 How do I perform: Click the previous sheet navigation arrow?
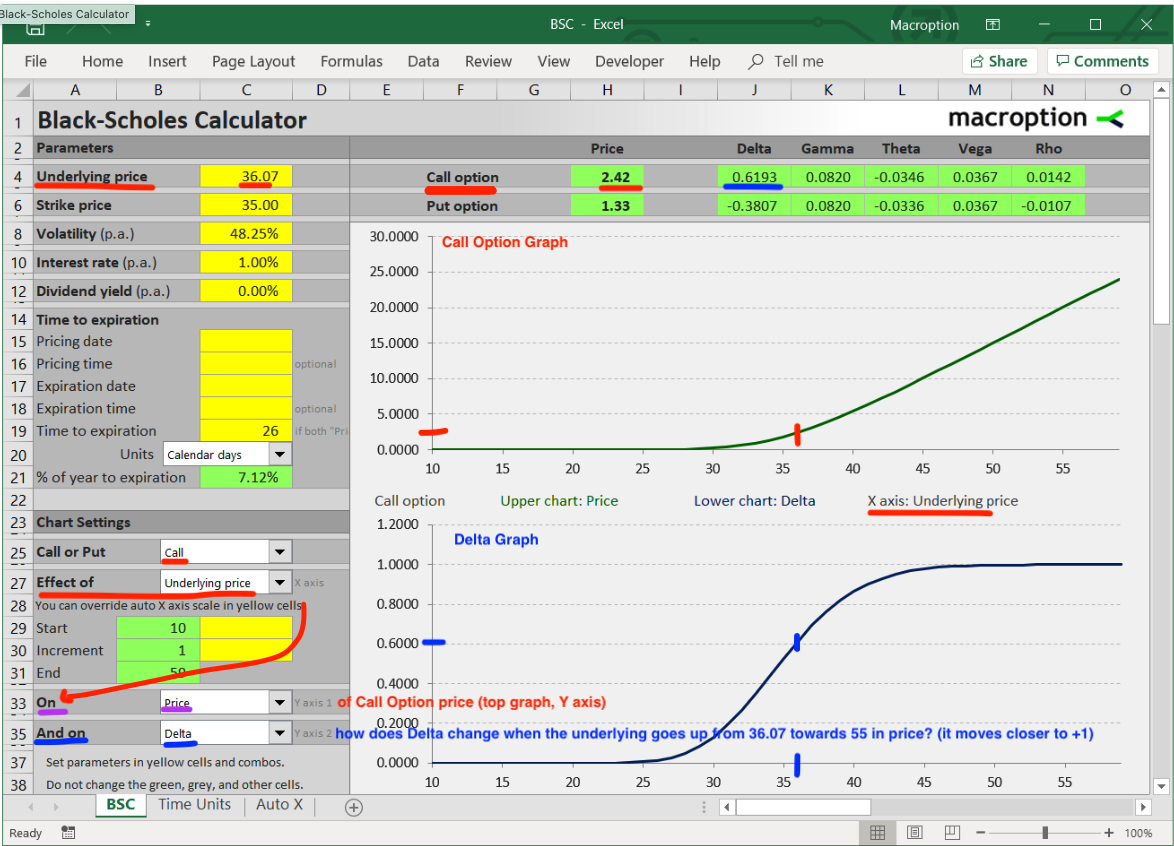pos(31,807)
